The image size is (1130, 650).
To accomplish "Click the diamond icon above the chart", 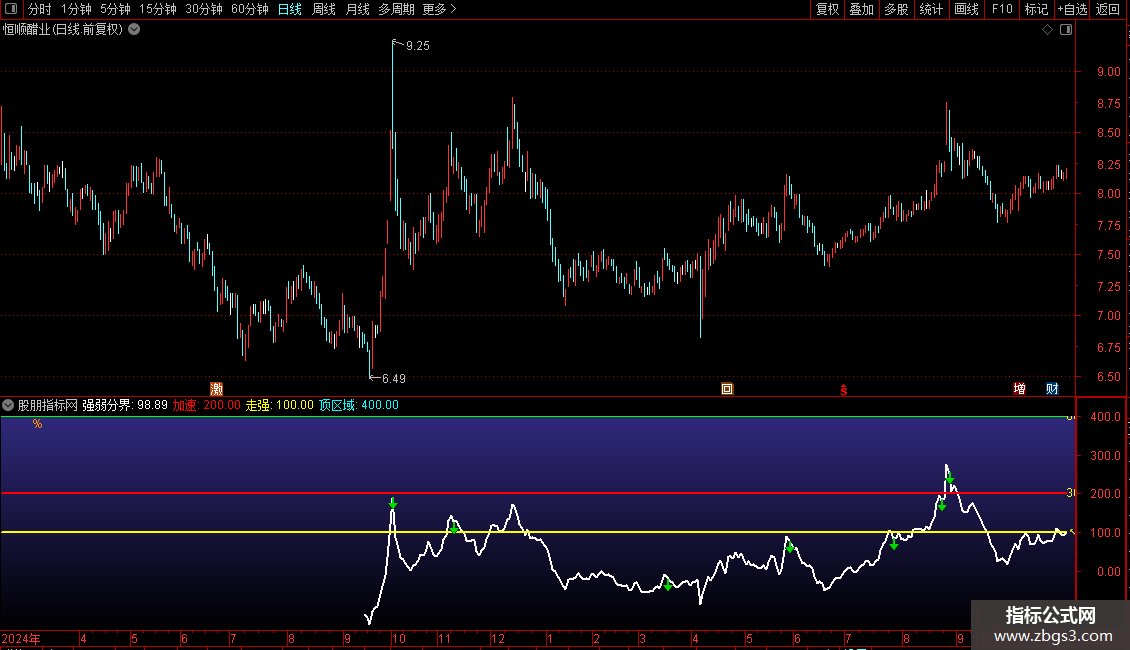I will [x=1048, y=30].
